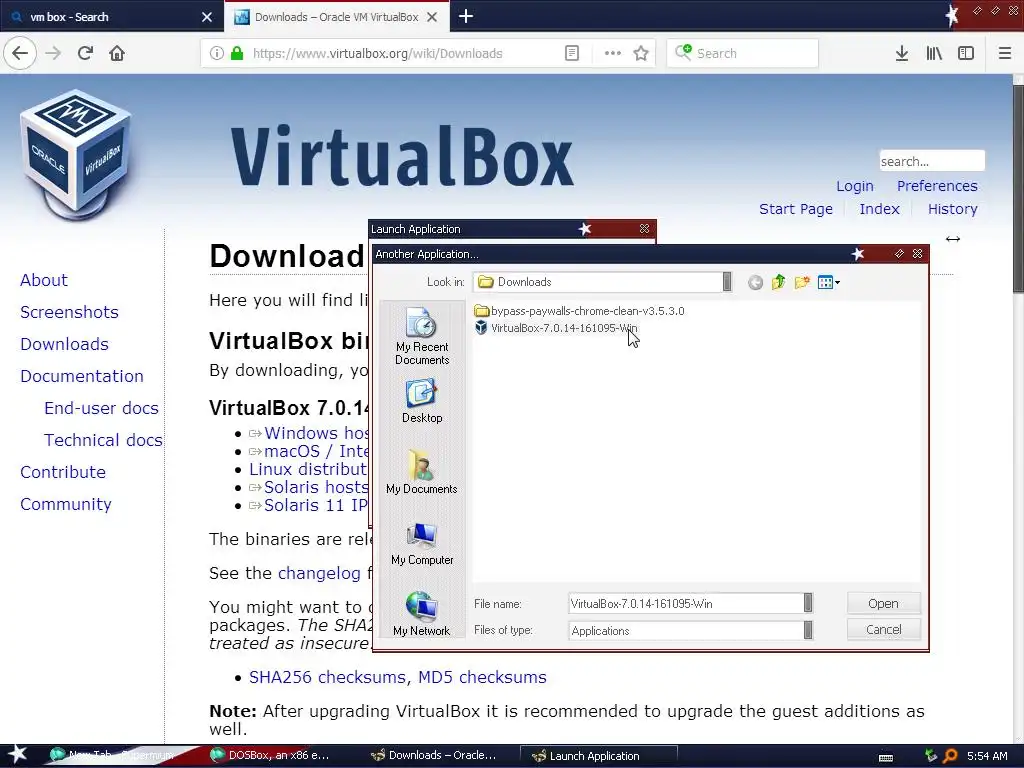Viewport: 1024px width, 768px height.
Task: Select My Network in the places bar
Action: pos(422,613)
